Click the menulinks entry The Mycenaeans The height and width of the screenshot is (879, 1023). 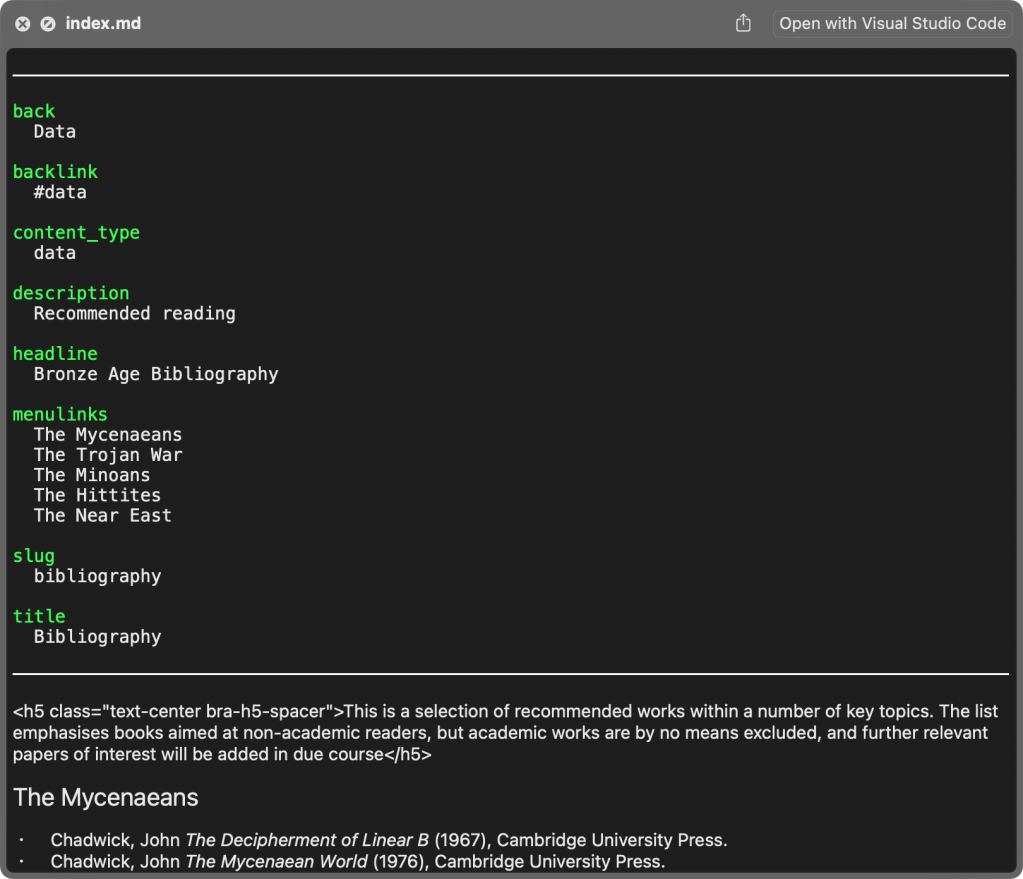click(x=107, y=434)
